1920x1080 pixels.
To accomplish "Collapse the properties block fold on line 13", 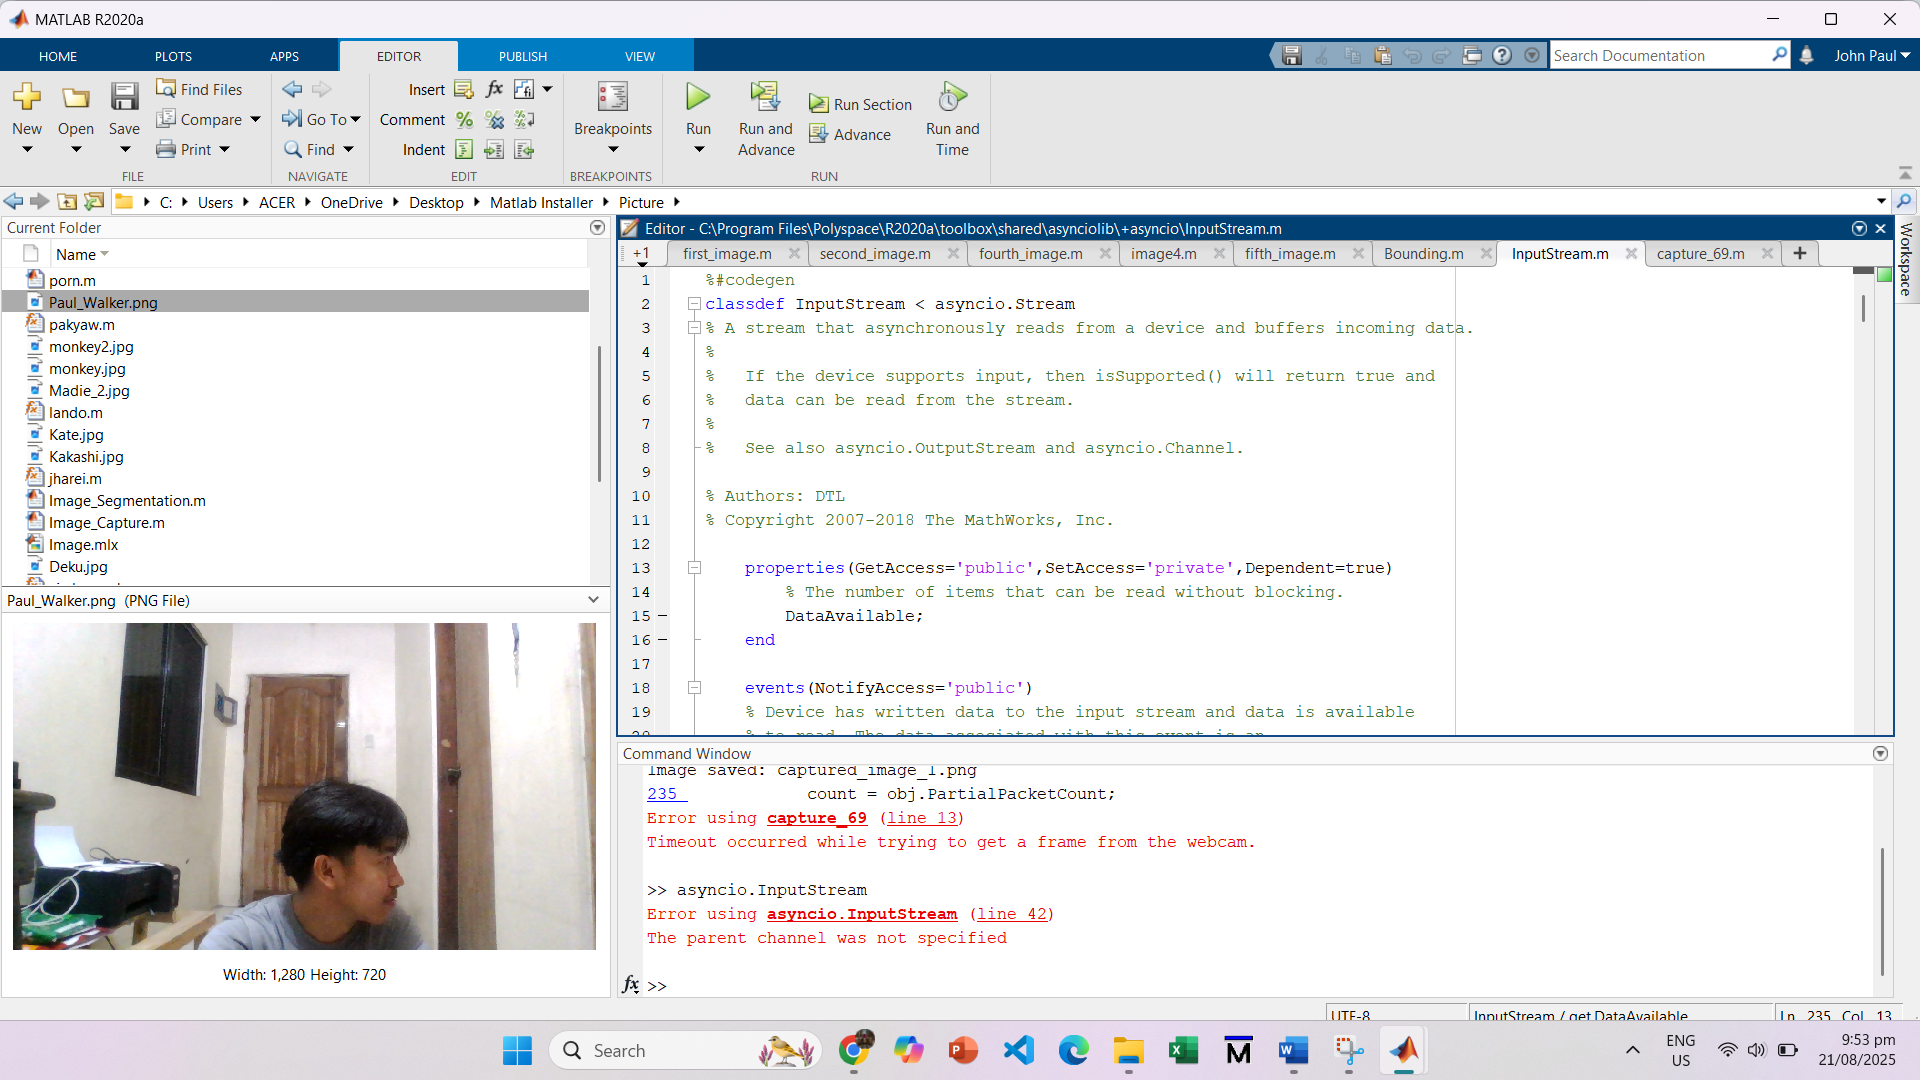I will pos(693,568).
